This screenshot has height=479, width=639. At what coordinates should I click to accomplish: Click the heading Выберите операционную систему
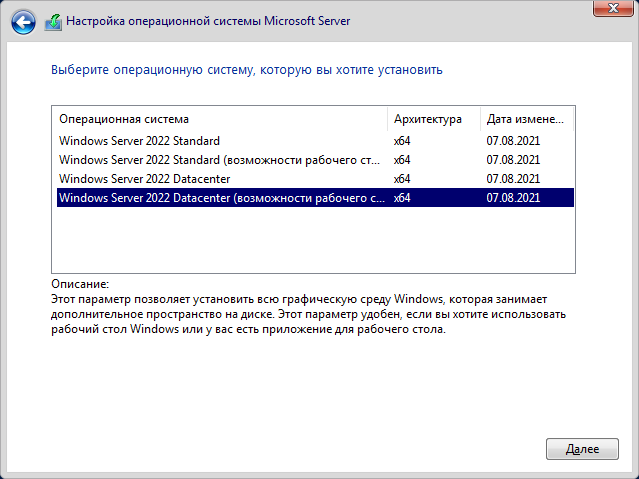click(x=247, y=70)
